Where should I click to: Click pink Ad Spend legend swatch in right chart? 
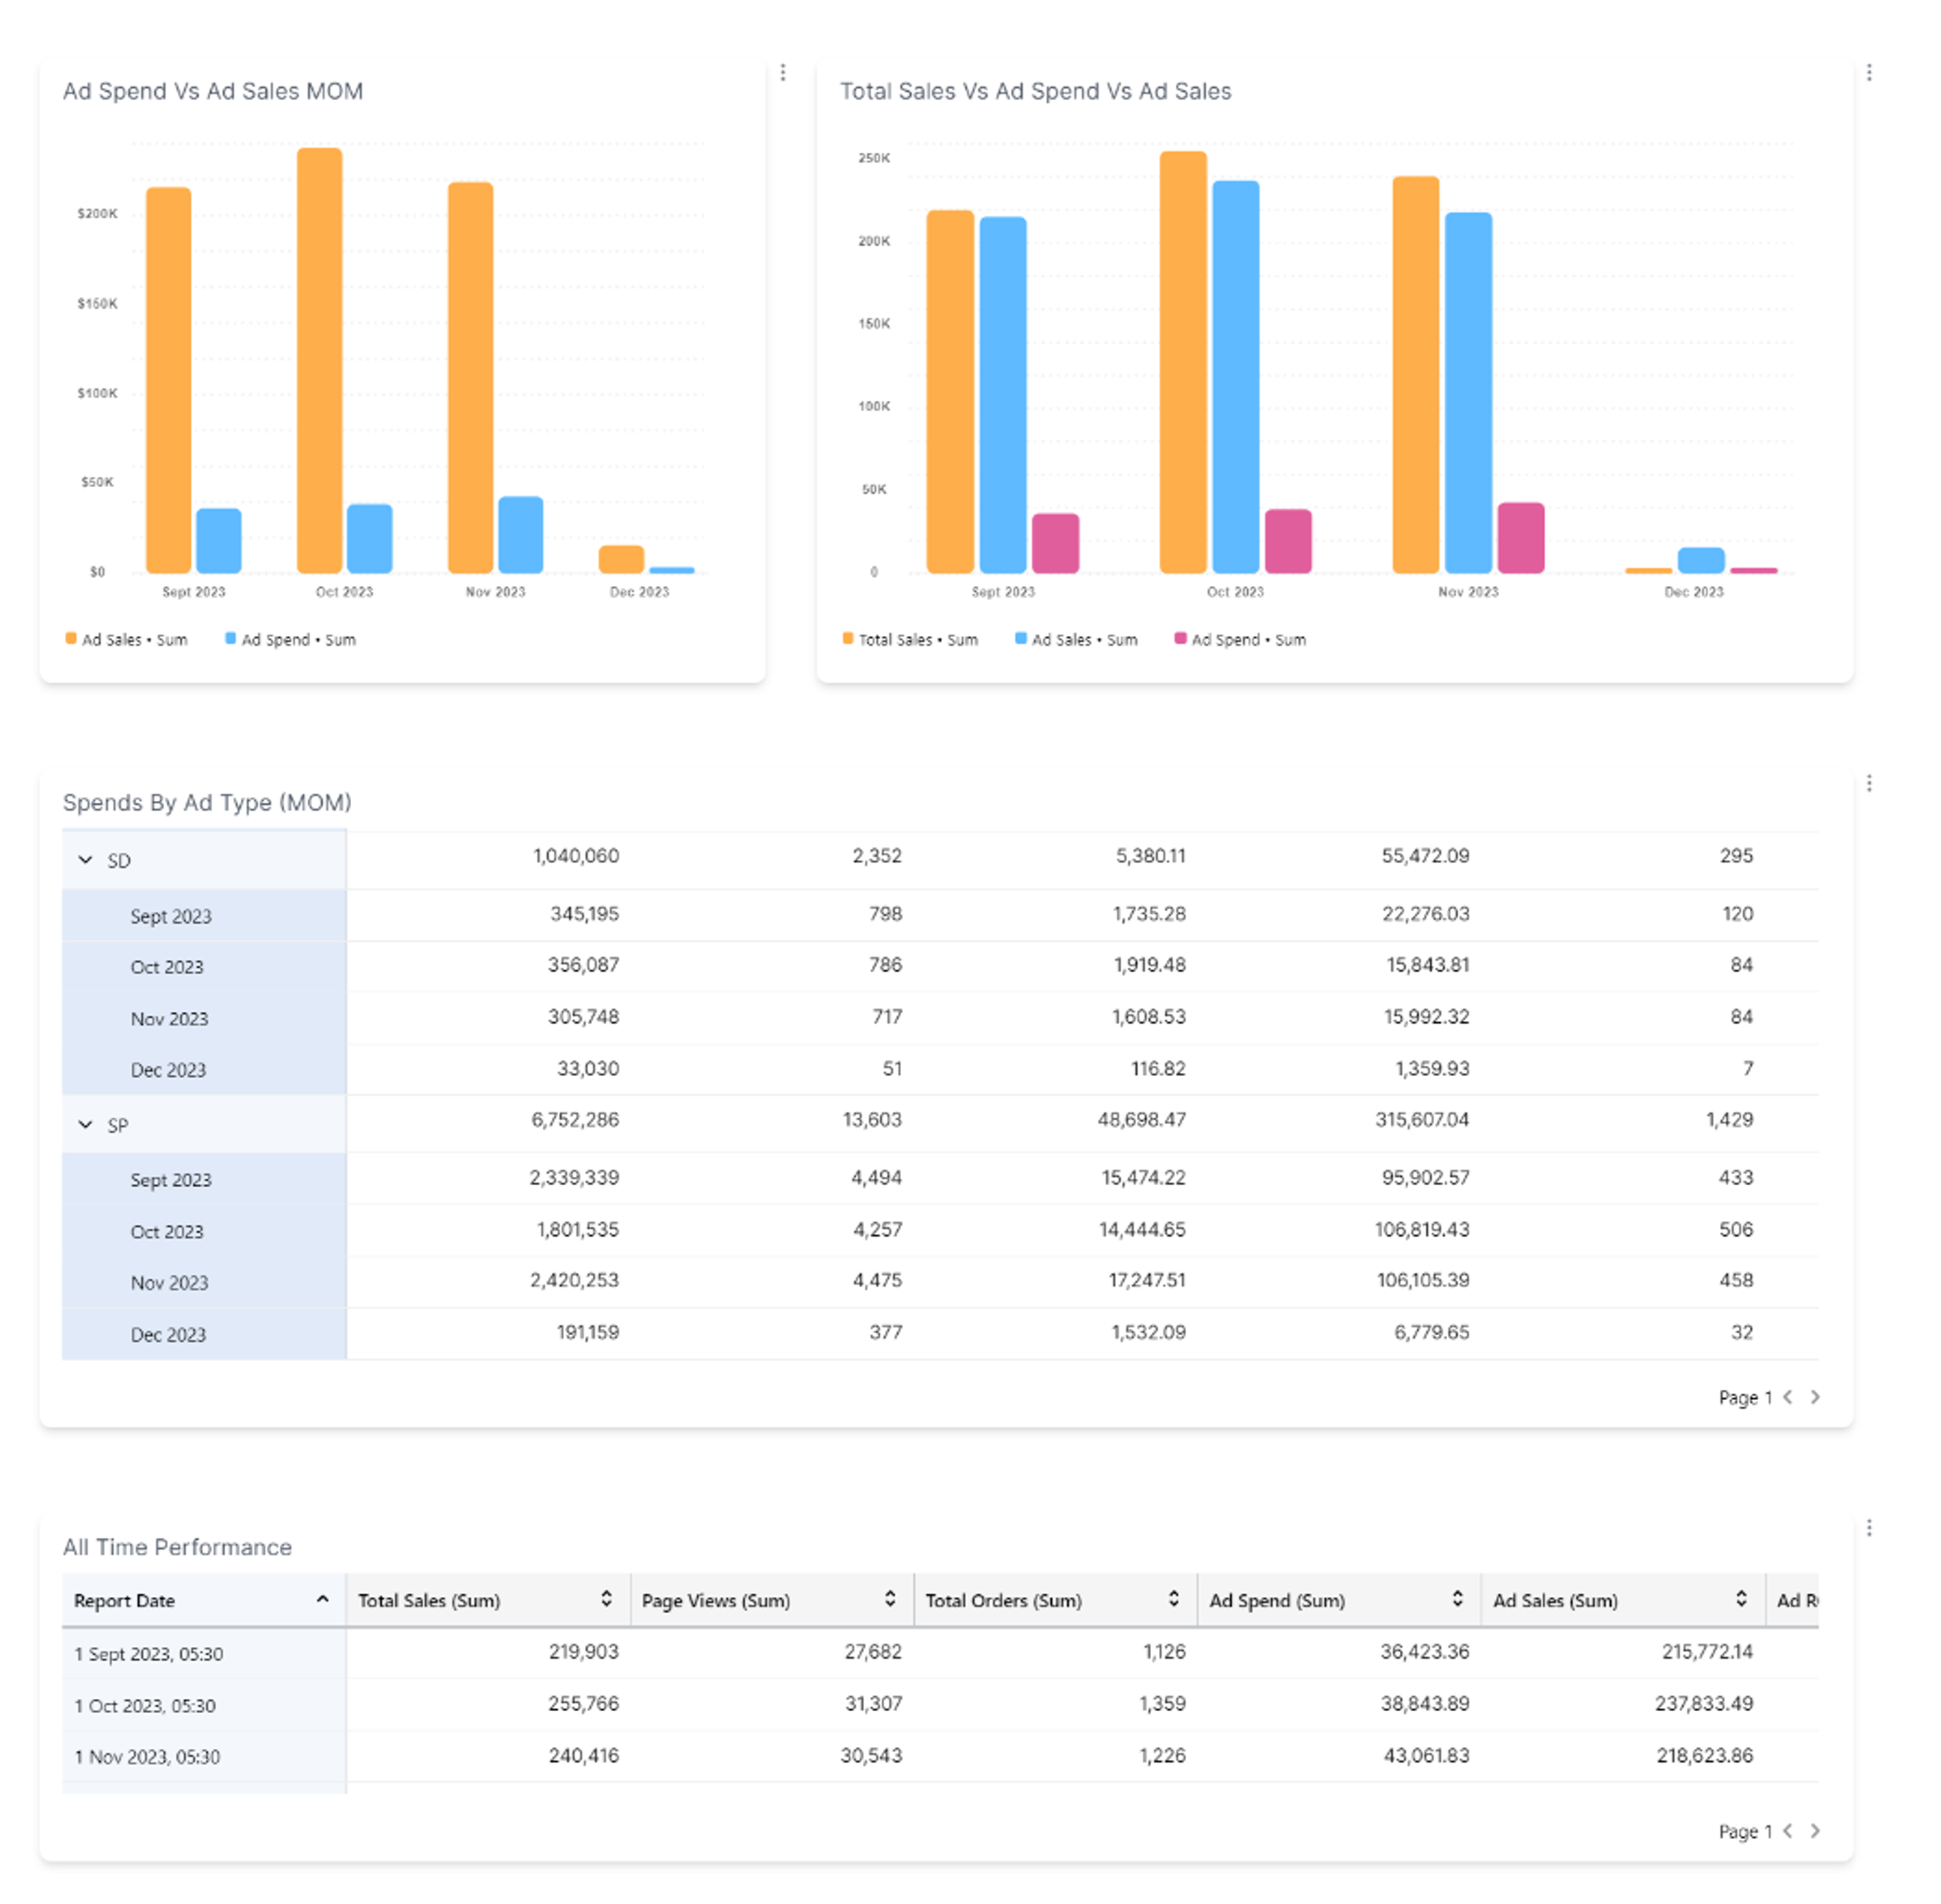tap(1180, 639)
